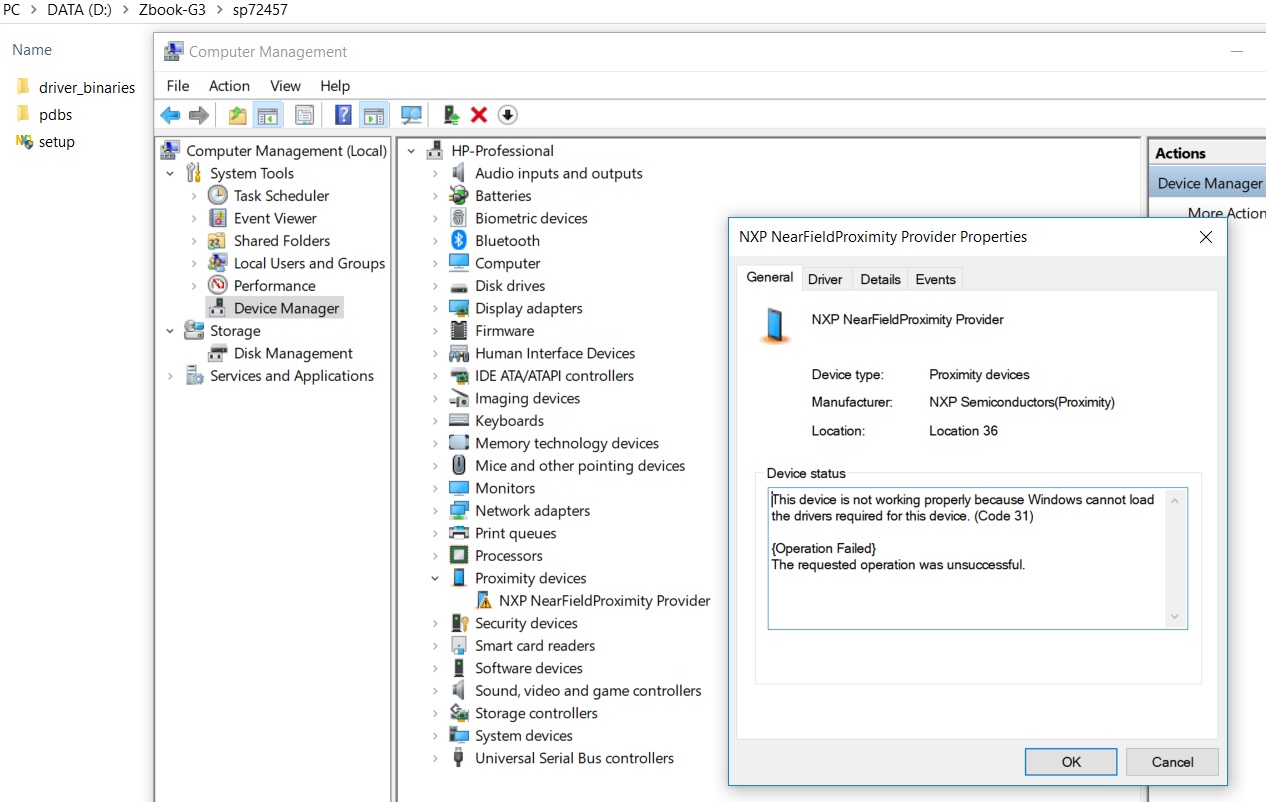Expand Services and Applications node
Viewport: 1266px width, 802px height.
170,376
